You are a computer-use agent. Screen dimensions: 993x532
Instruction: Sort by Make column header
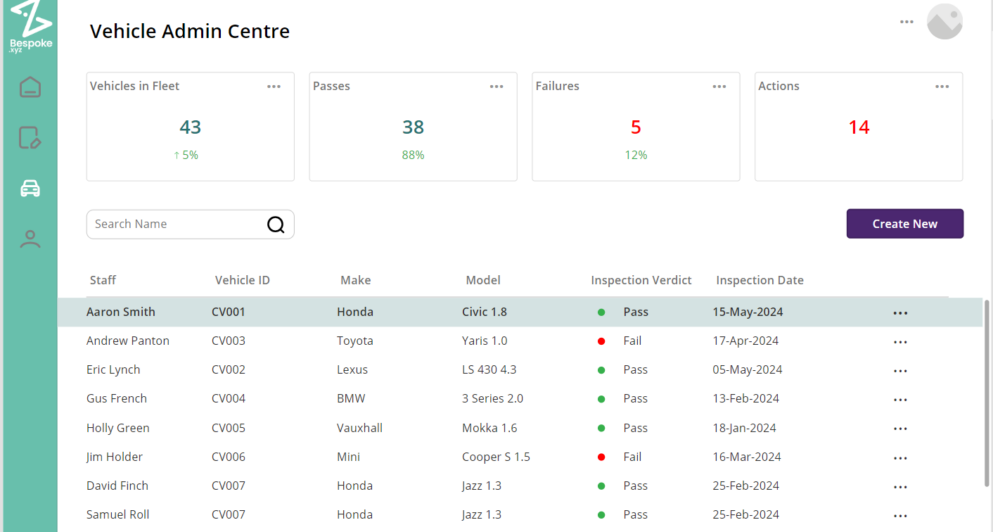[355, 280]
